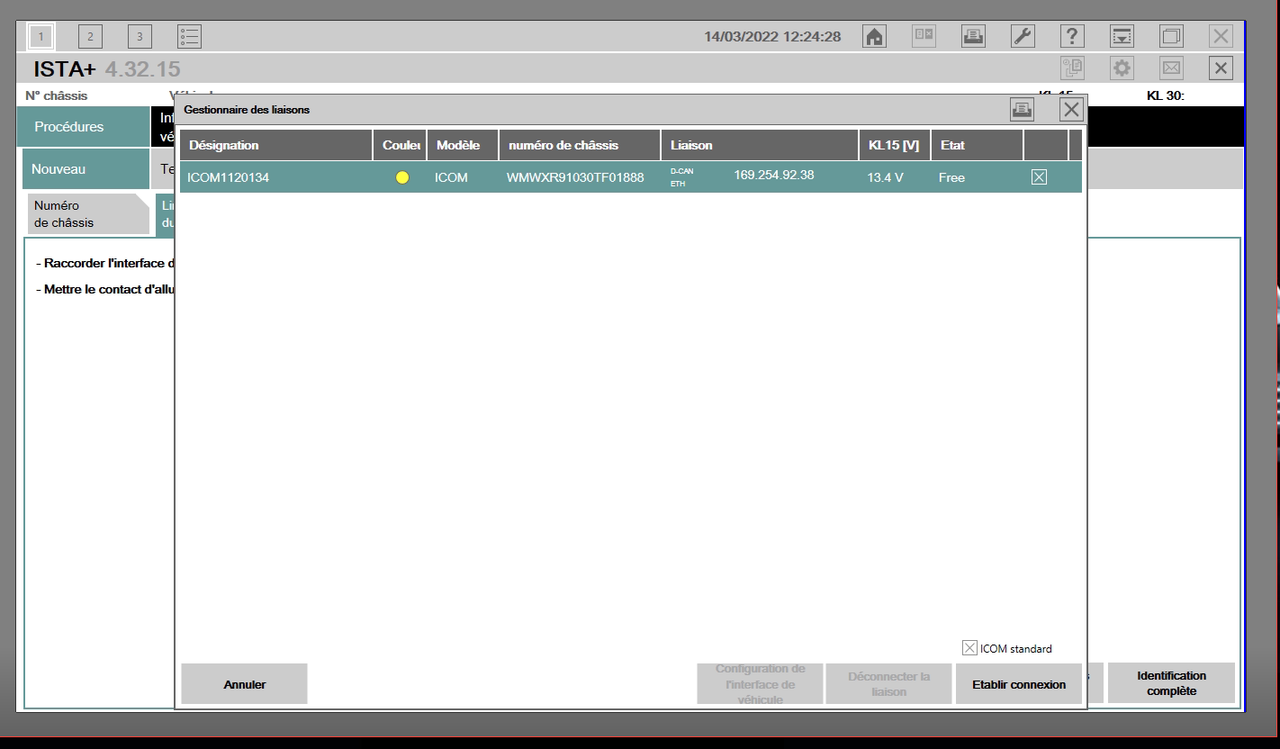The image size is (1280, 749).
Task: Click the Couleur column header
Action: 401,145
